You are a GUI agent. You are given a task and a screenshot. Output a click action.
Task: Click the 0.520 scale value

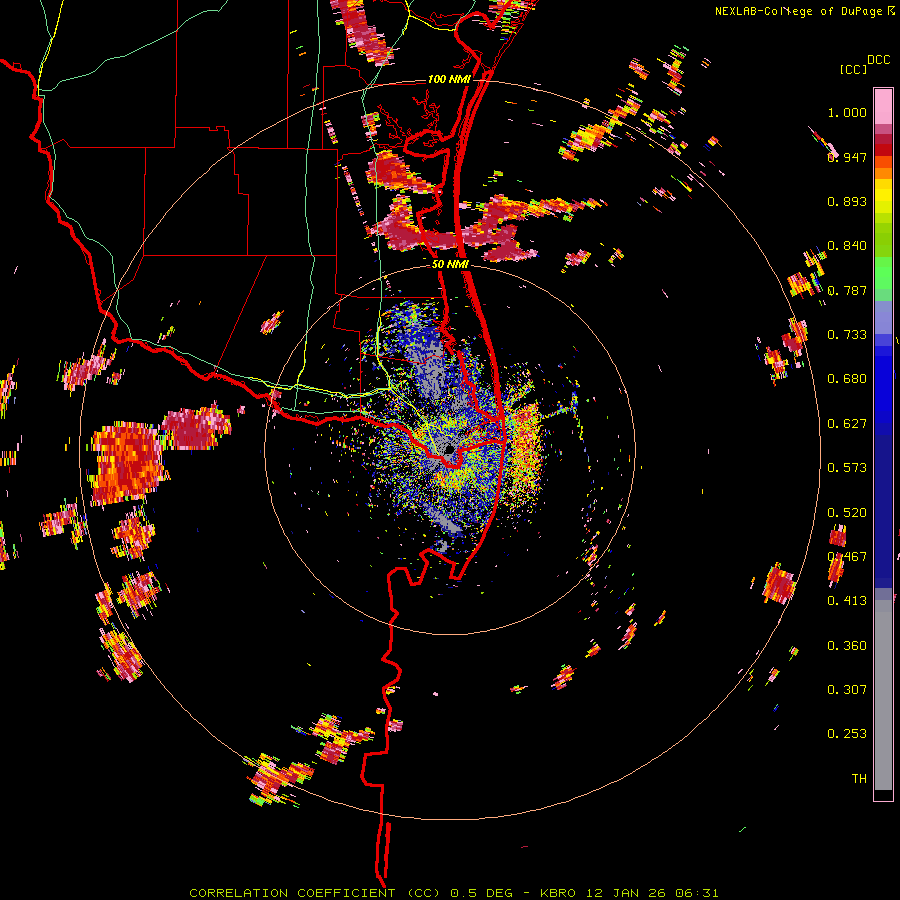click(x=847, y=513)
